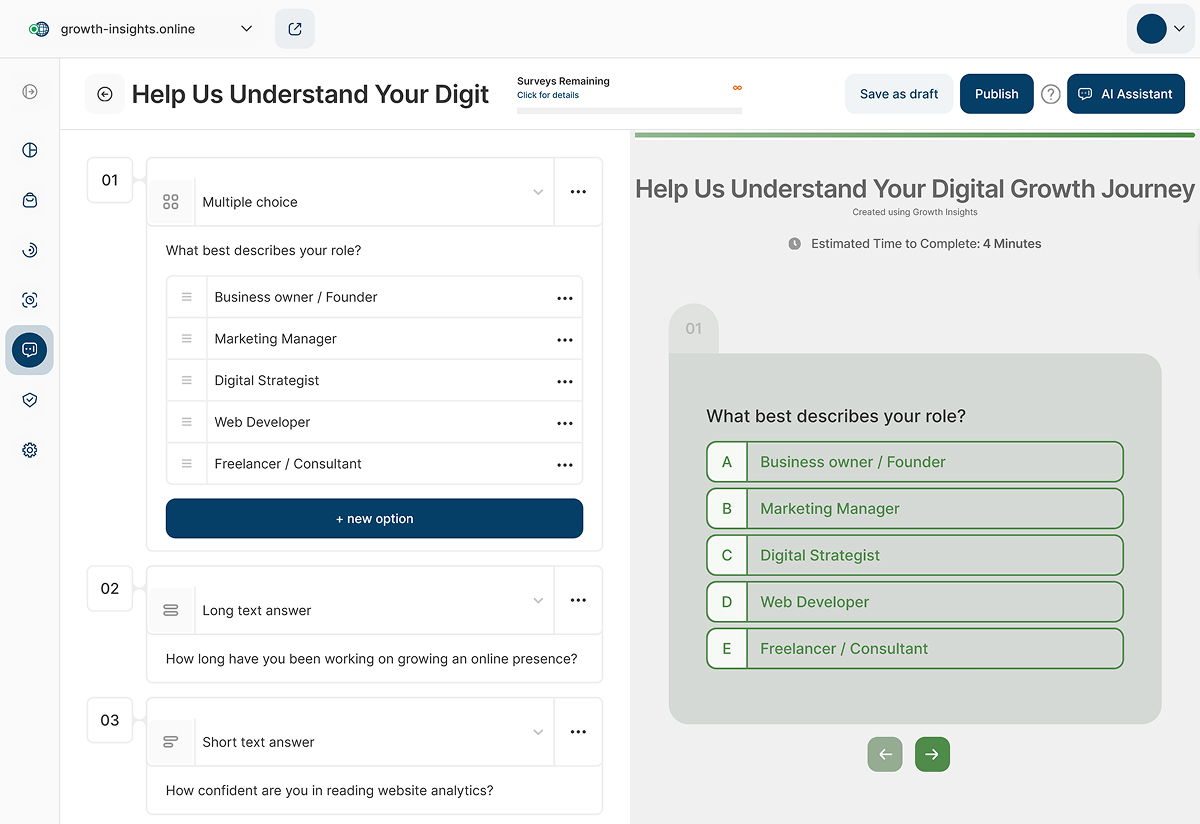The height and width of the screenshot is (824, 1200).
Task: Edit the Business owner / Founder option text
Action: point(296,297)
